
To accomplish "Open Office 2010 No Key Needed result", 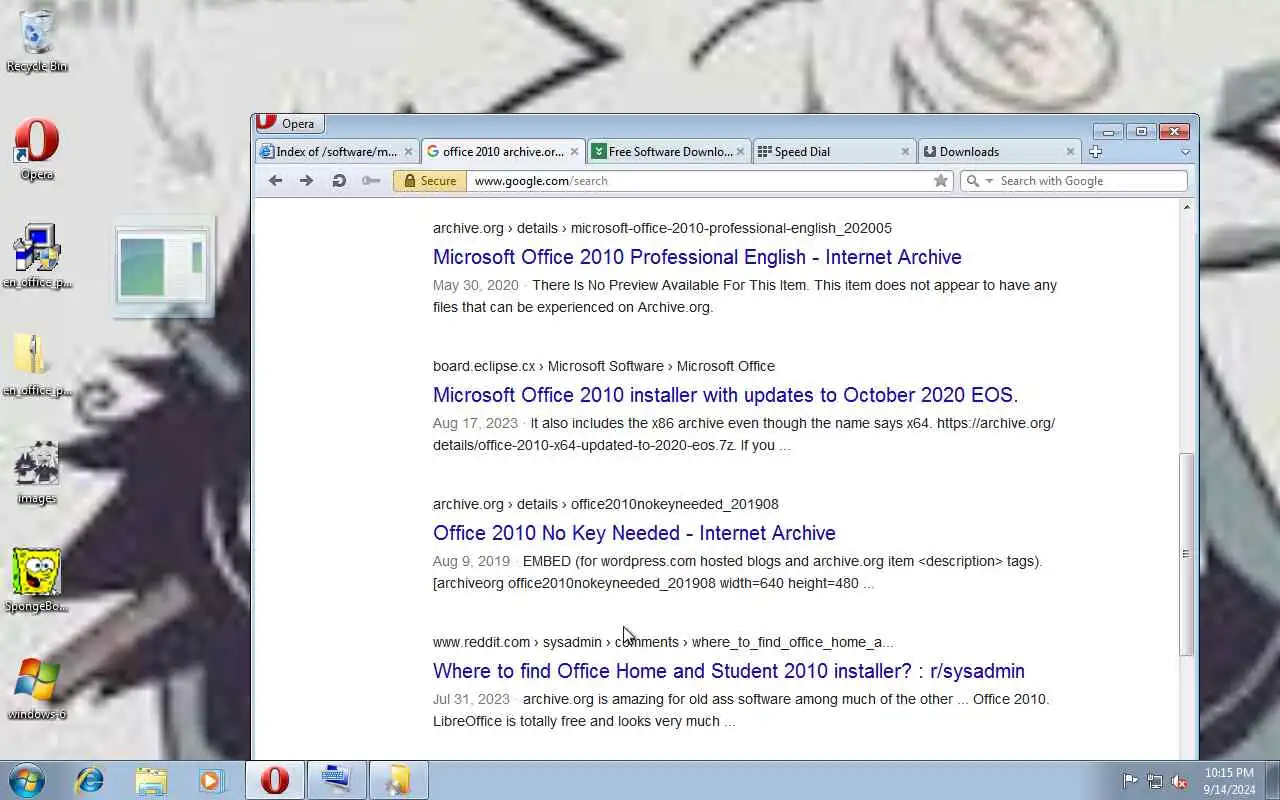I will point(634,533).
